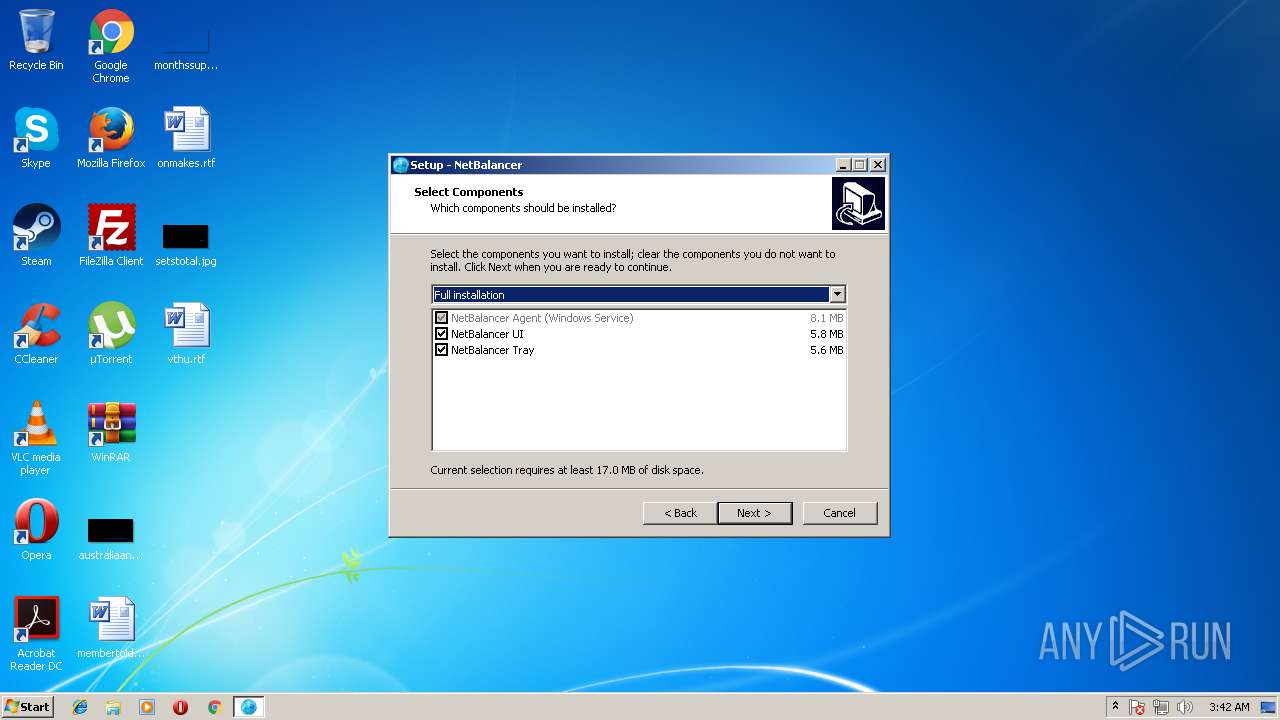
Task: Select the australiaan desktop file
Action: click(111, 538)
